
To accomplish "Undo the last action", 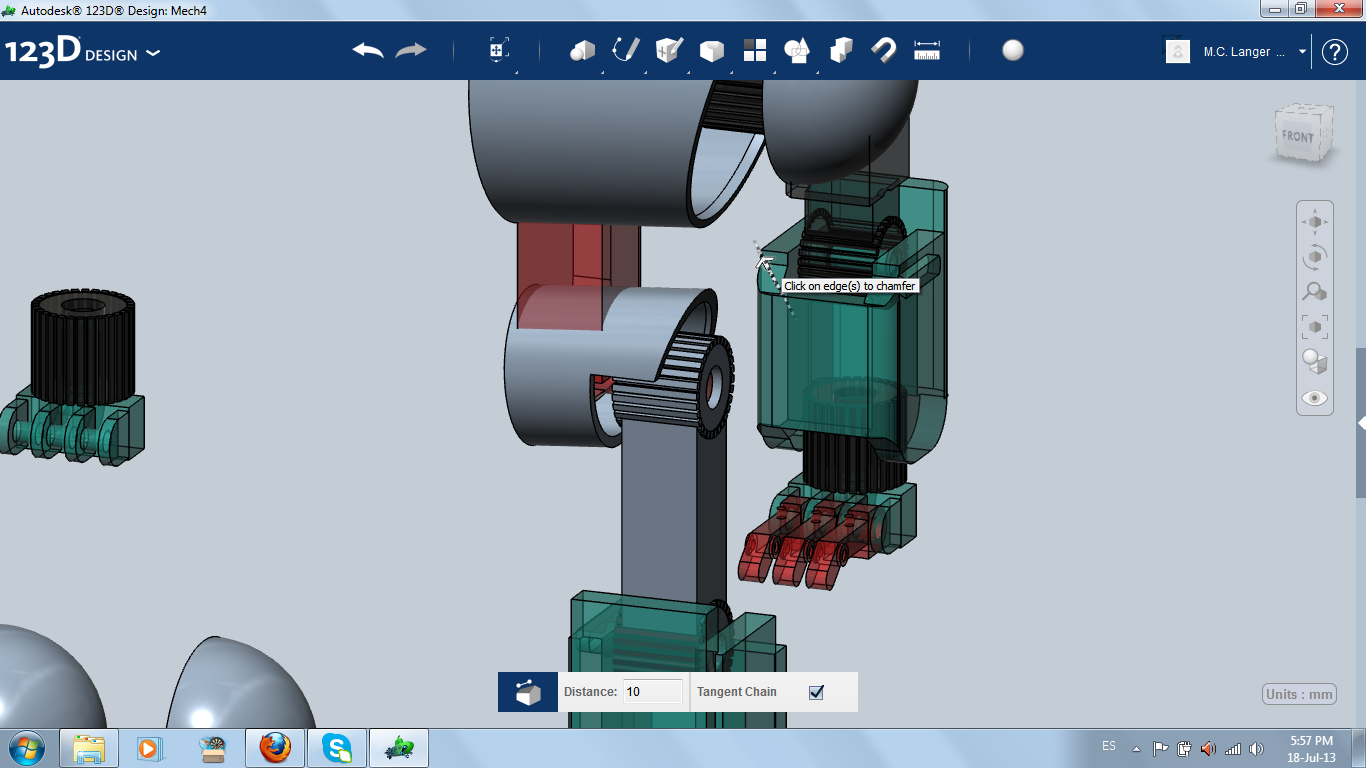I will [x=368, y=50].
